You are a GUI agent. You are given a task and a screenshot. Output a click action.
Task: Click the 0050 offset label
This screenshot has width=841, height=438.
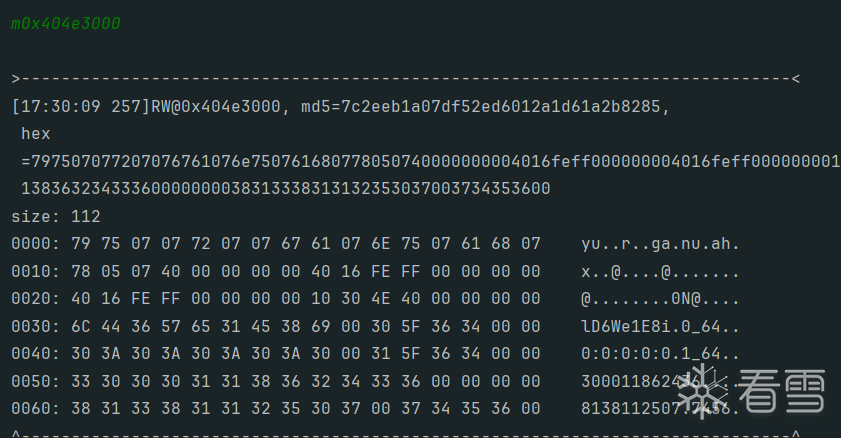tap(30, 382)
